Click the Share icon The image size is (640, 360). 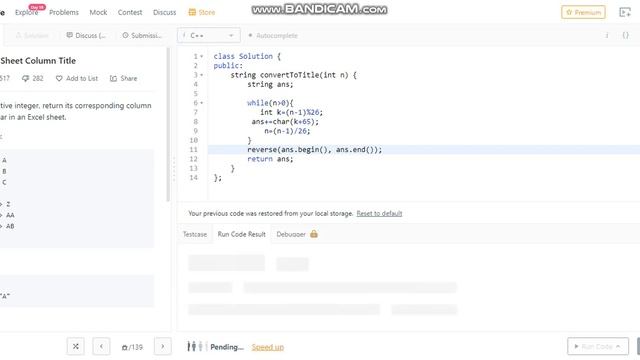pos(113,78)
